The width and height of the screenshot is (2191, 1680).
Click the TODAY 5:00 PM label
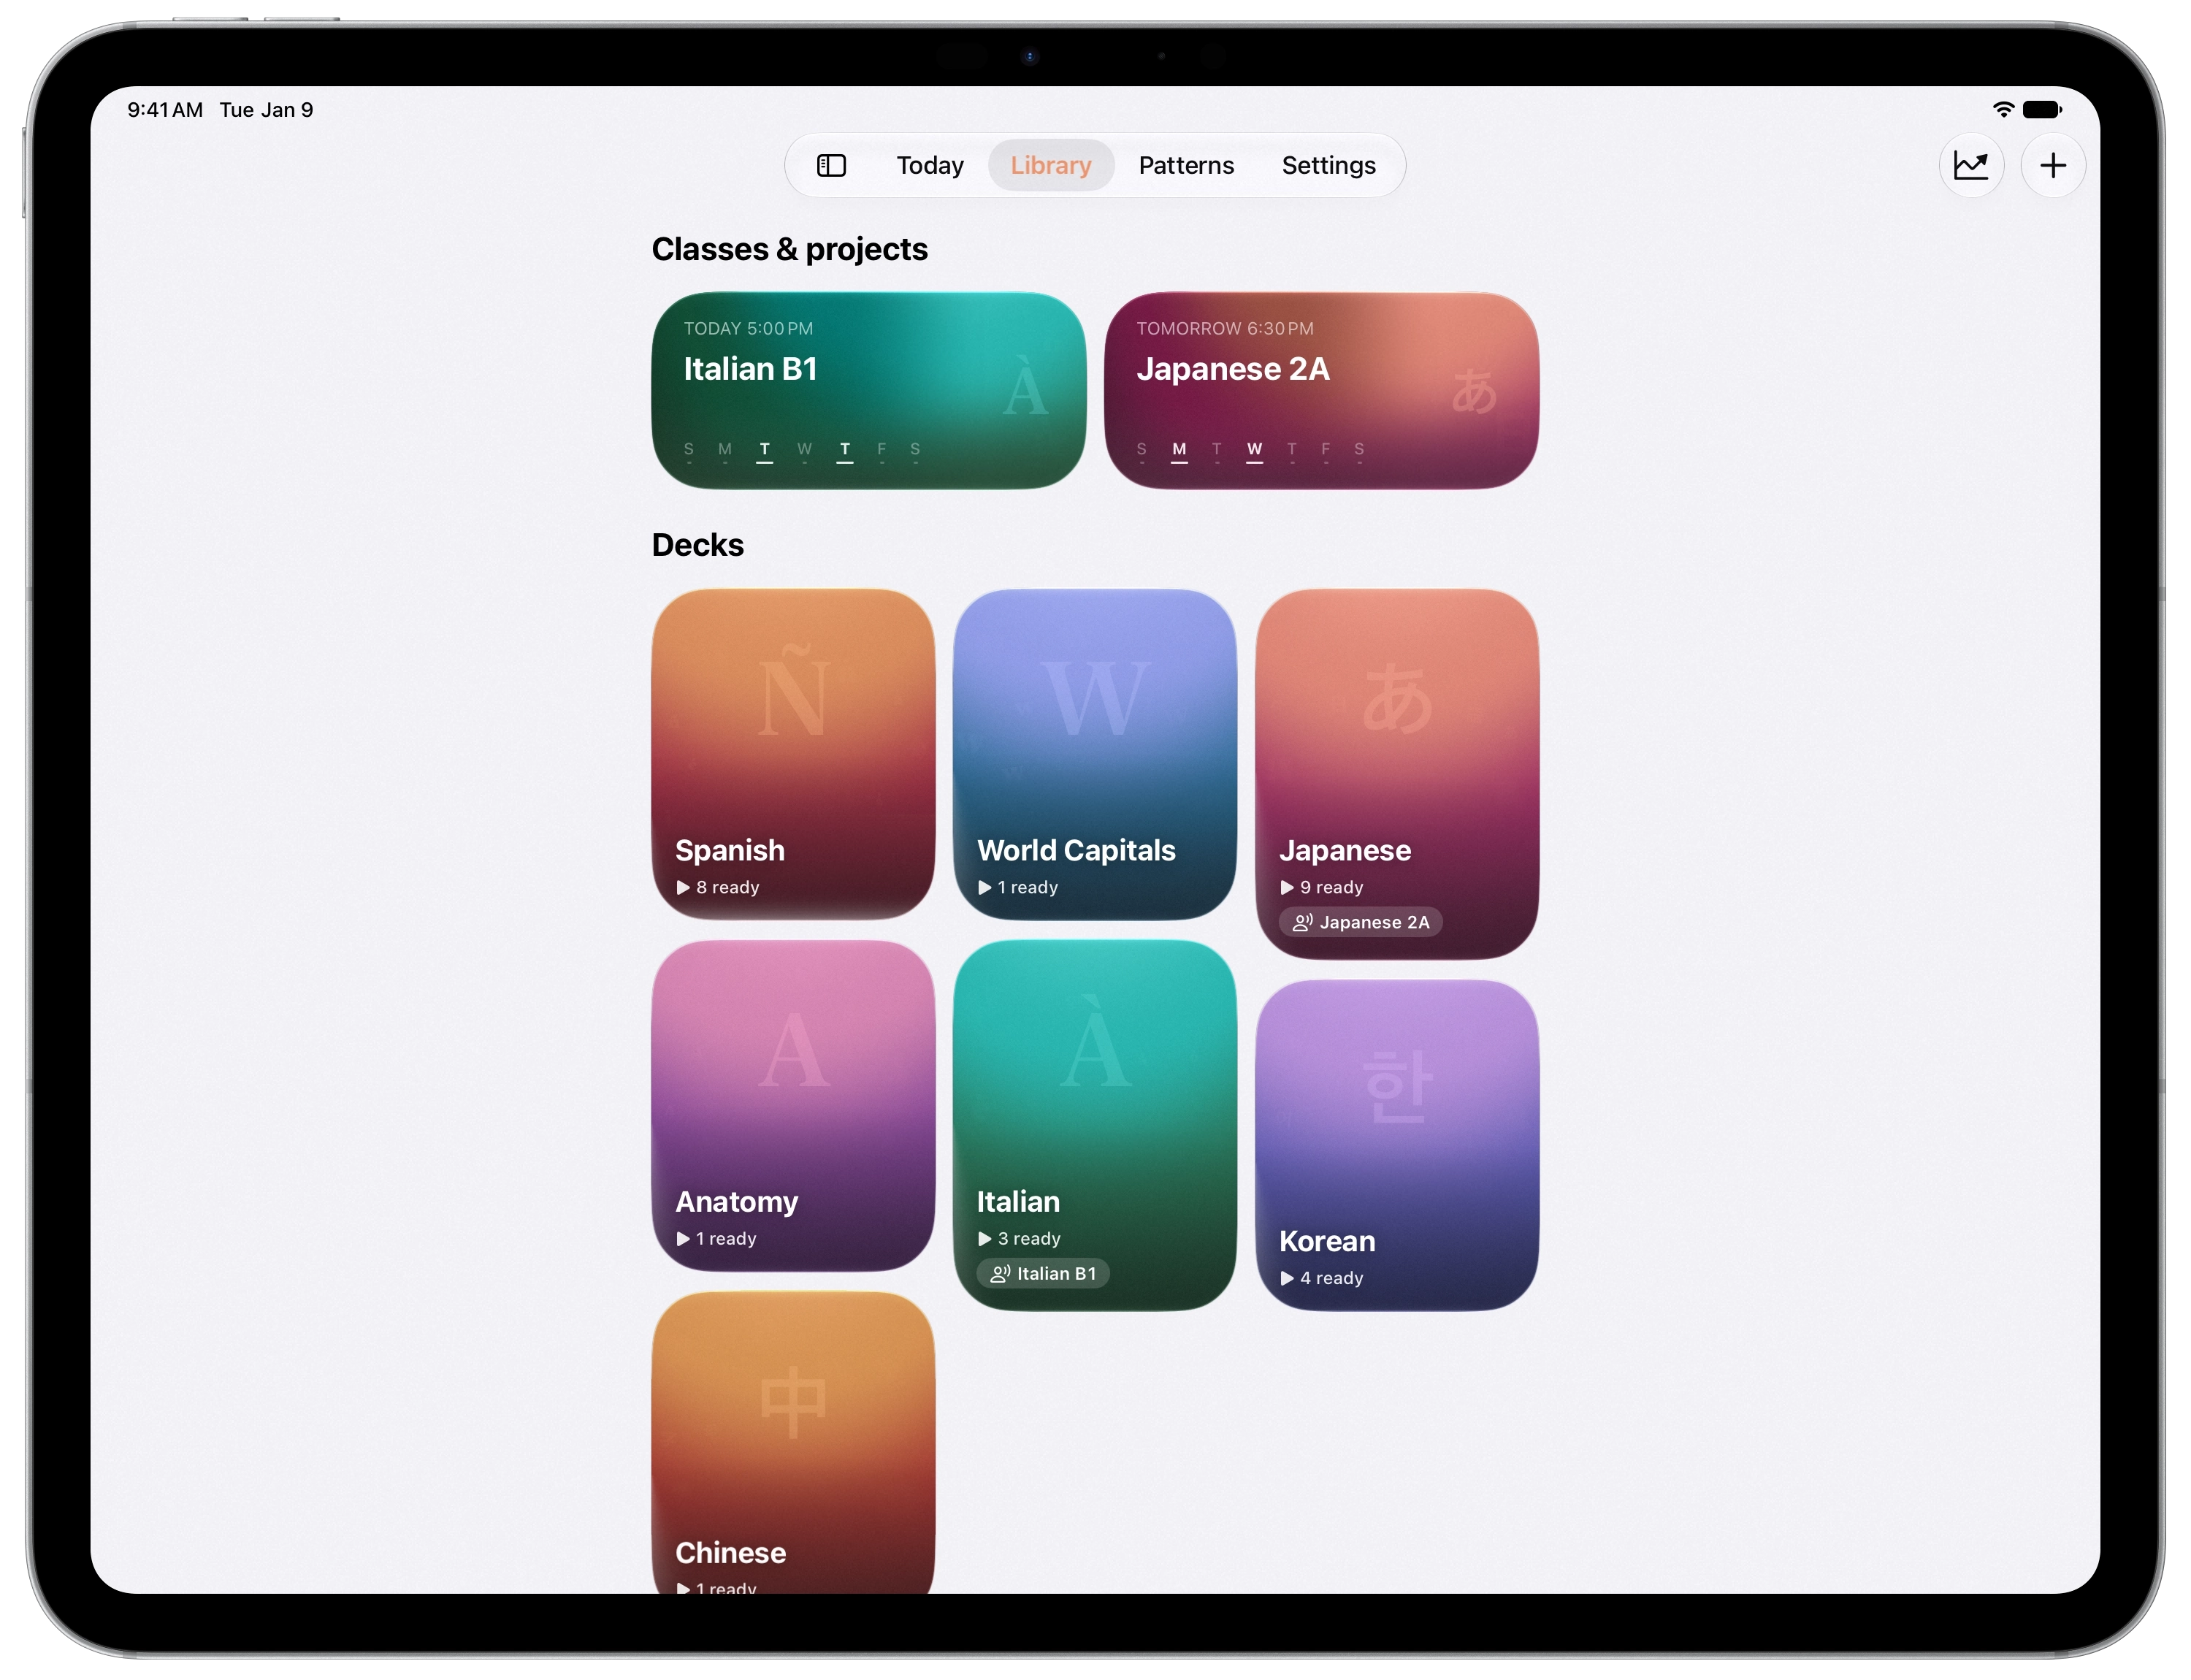pyautogui.click(x=748, y=328)
